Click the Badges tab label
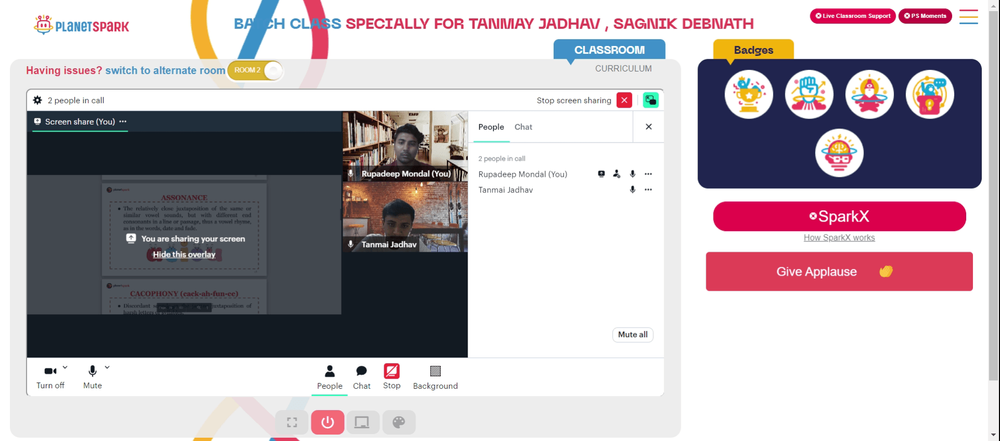 (753, 50)
